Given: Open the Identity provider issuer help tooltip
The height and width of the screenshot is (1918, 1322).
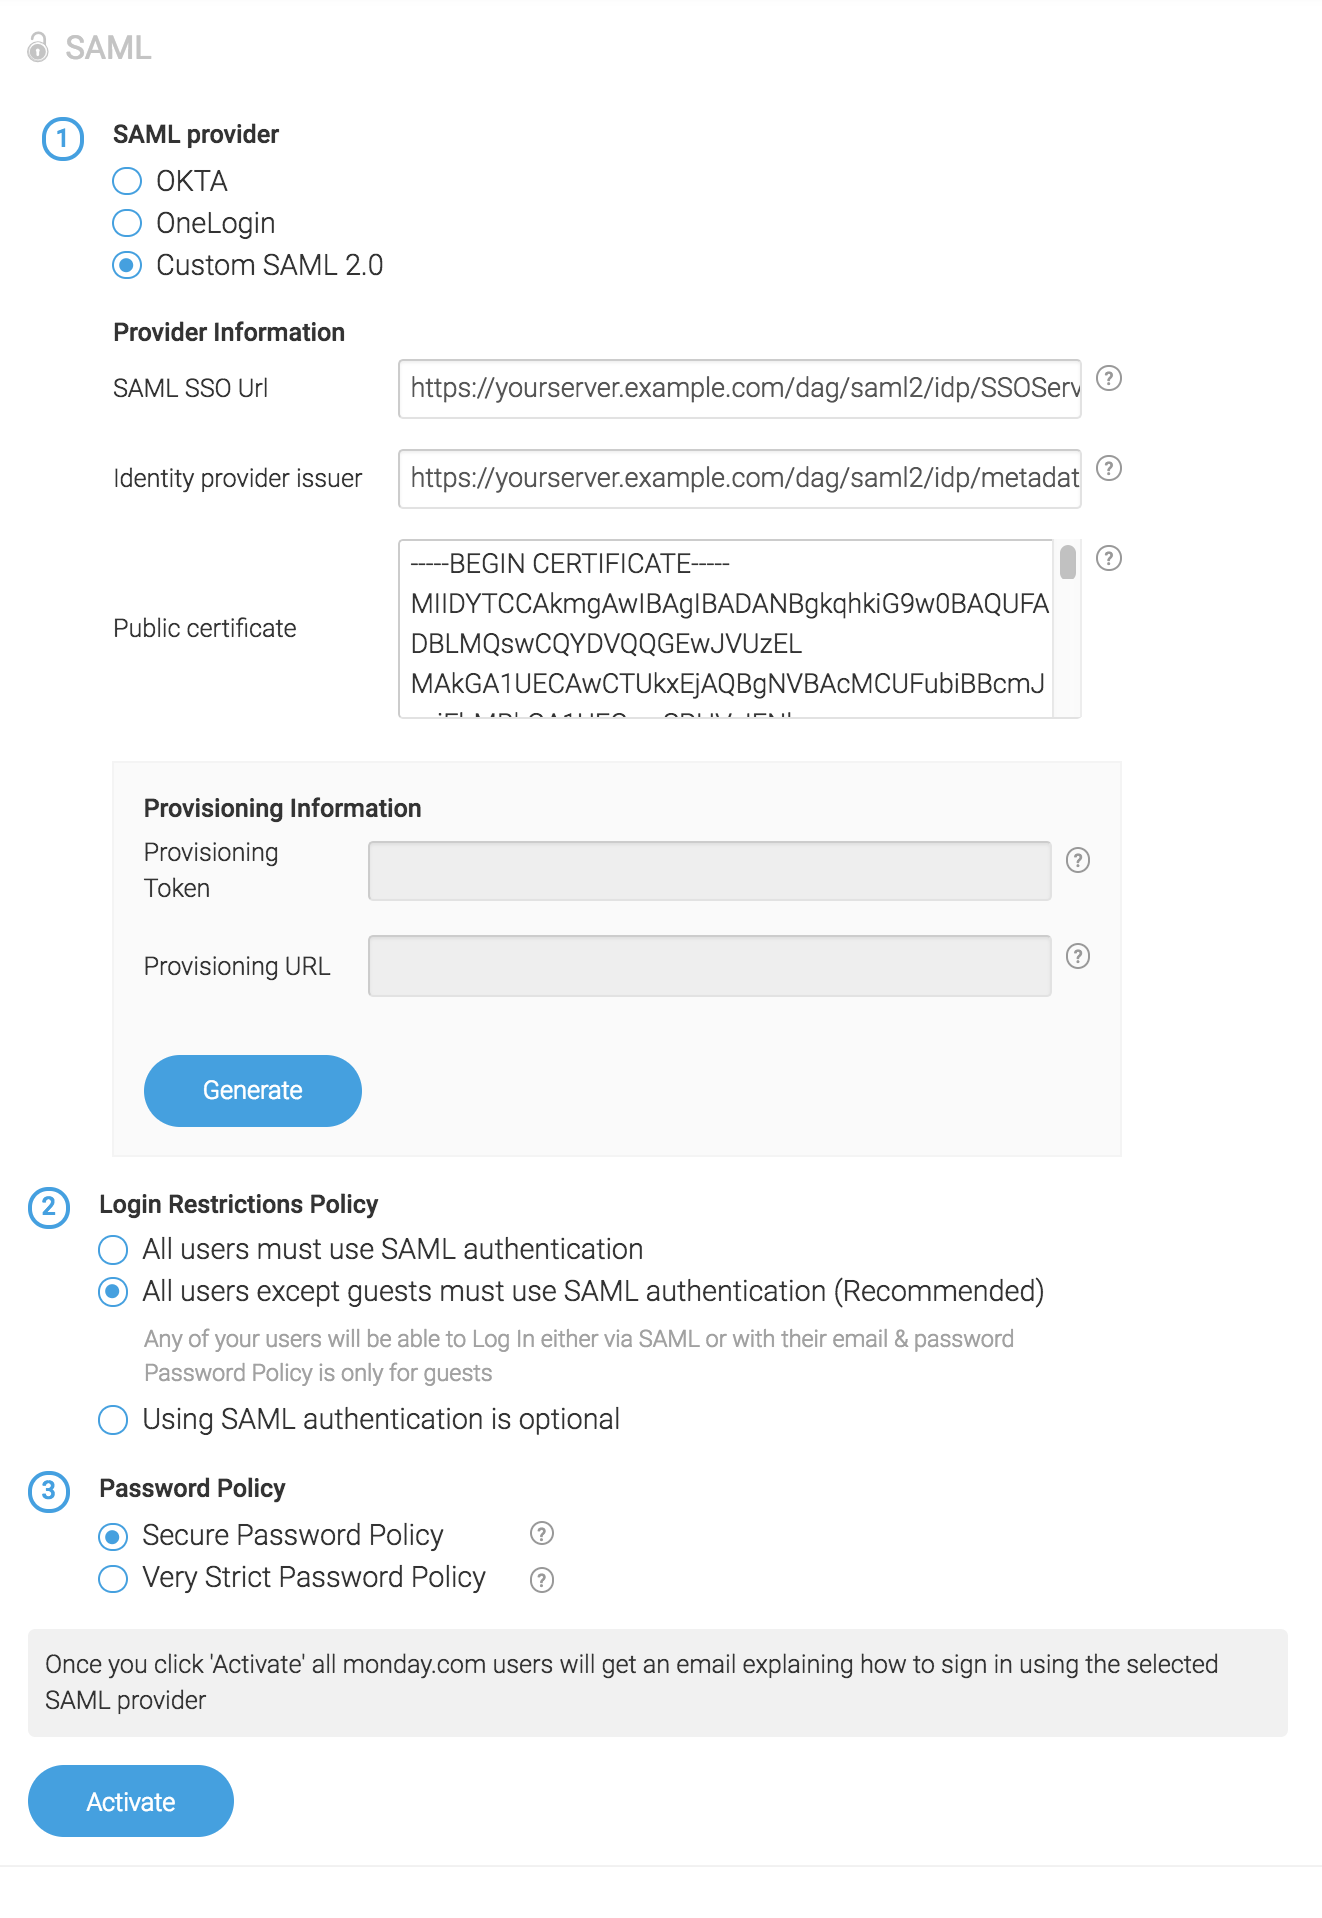Looking at the screenshot, I should point(1109,468).
